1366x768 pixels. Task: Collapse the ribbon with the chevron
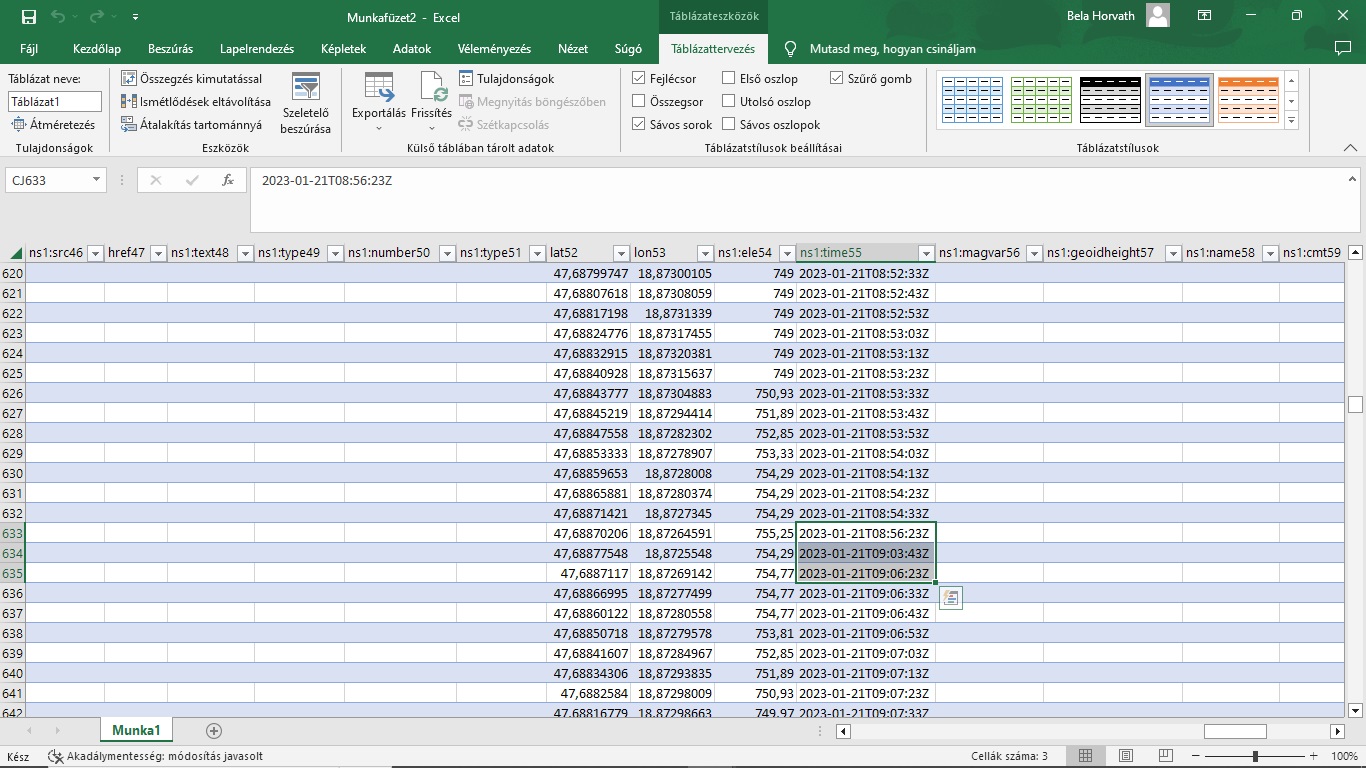(1350, 148)
